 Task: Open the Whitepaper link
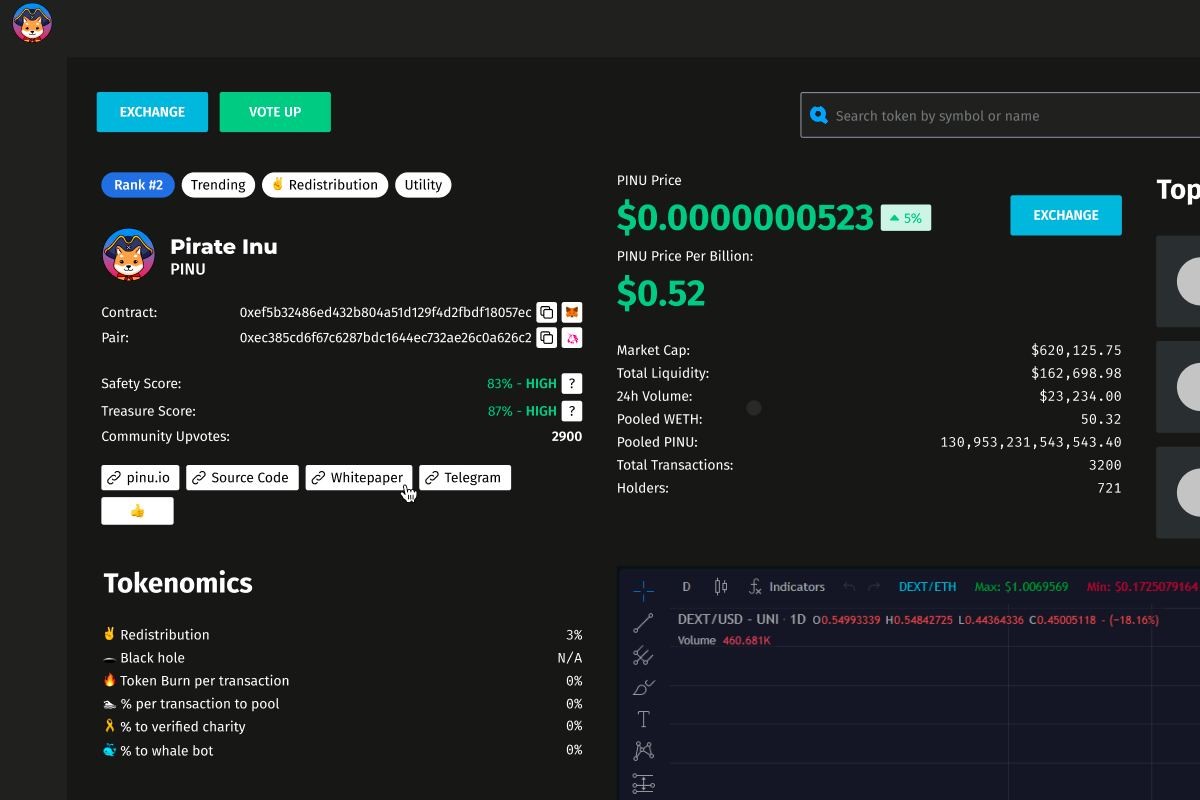tap(359, 478)
